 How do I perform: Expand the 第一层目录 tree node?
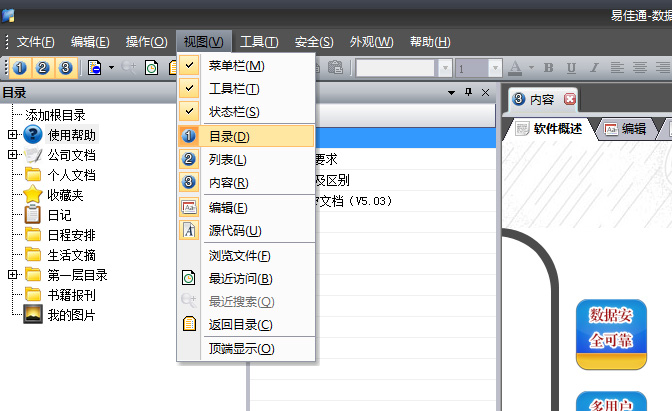coord(13,275)
